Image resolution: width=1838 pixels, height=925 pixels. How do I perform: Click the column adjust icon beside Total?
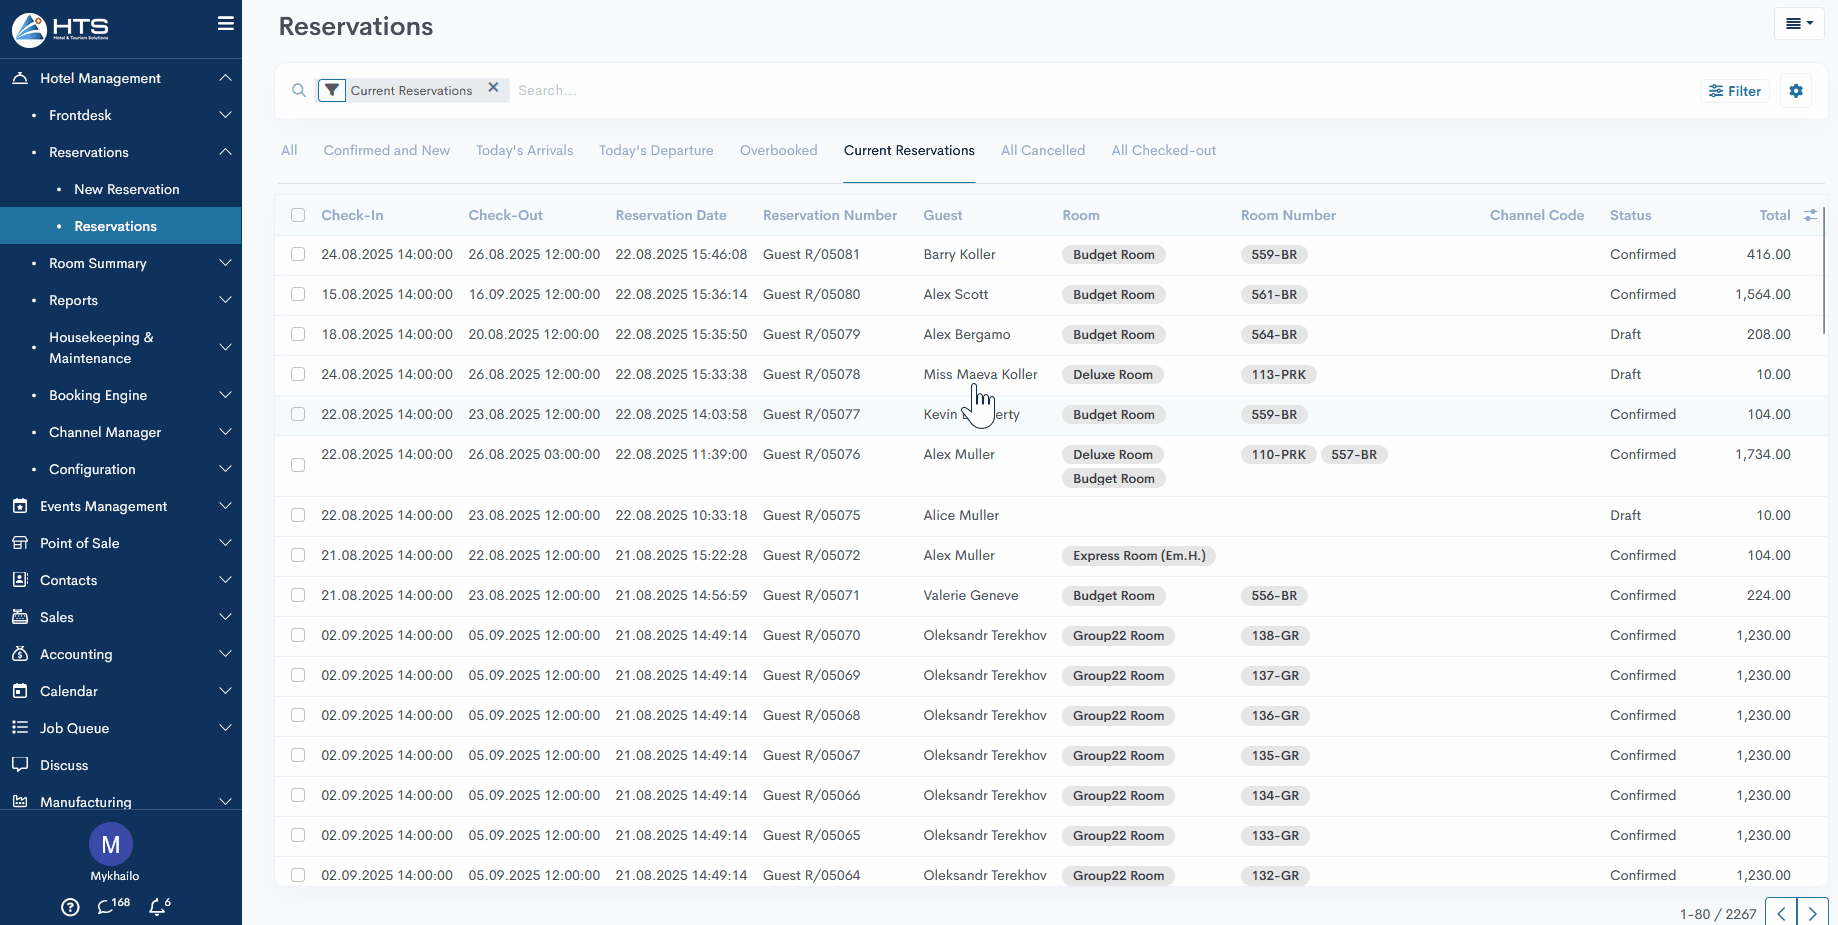[1810, 215]
